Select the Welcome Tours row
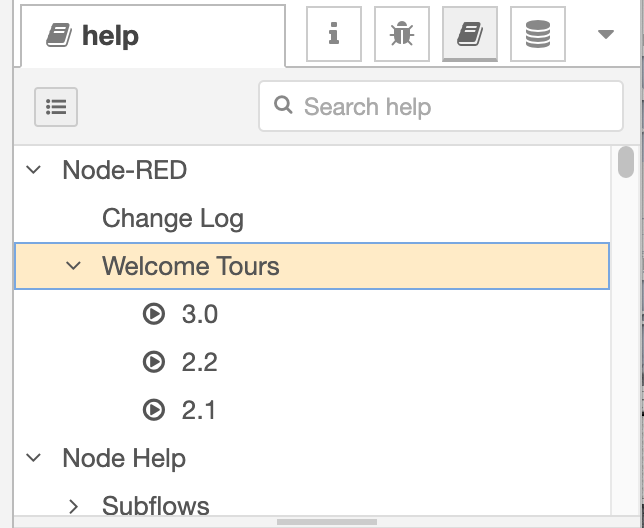 312,266
